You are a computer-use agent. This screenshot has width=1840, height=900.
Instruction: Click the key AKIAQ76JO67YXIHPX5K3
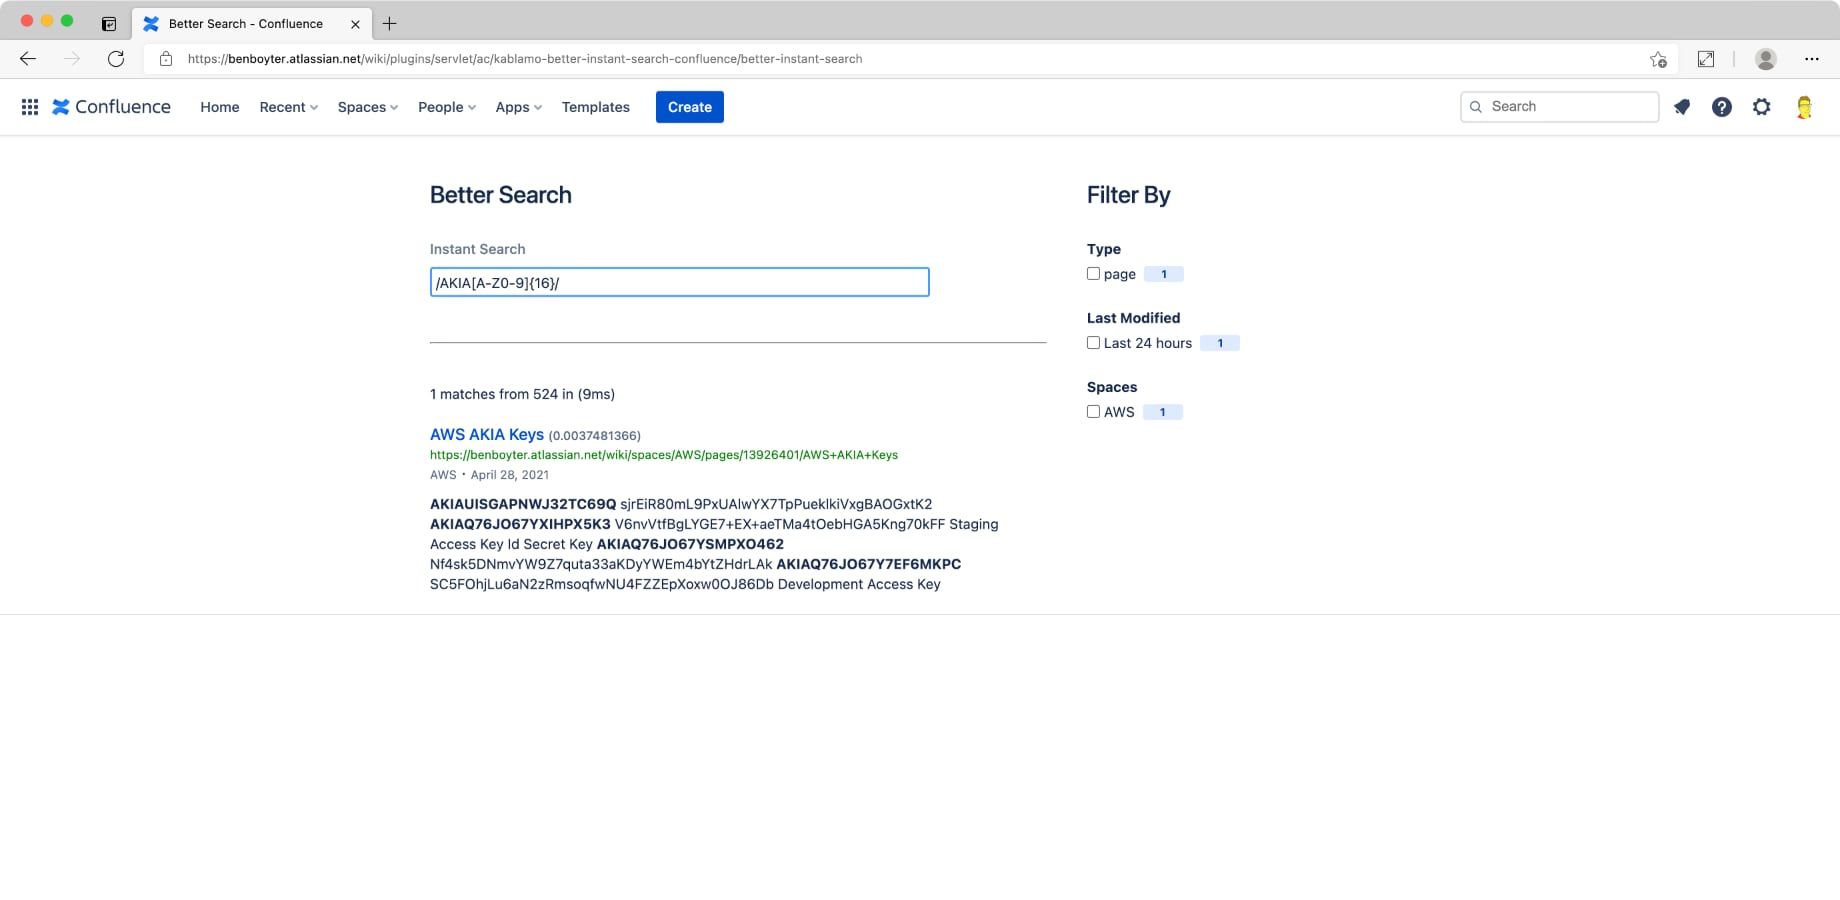coord(520,524)
